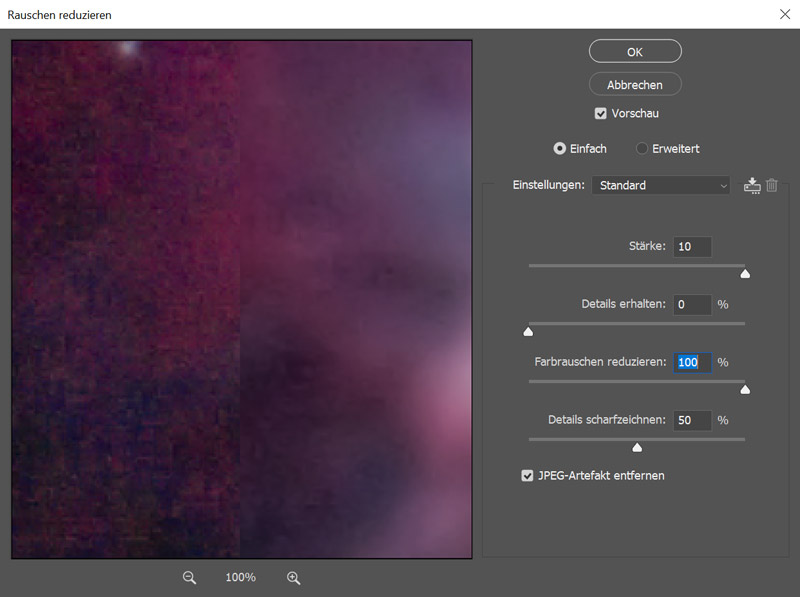Click the Stärke slider handle
800x597 pixels.
[x=745, y=274]
